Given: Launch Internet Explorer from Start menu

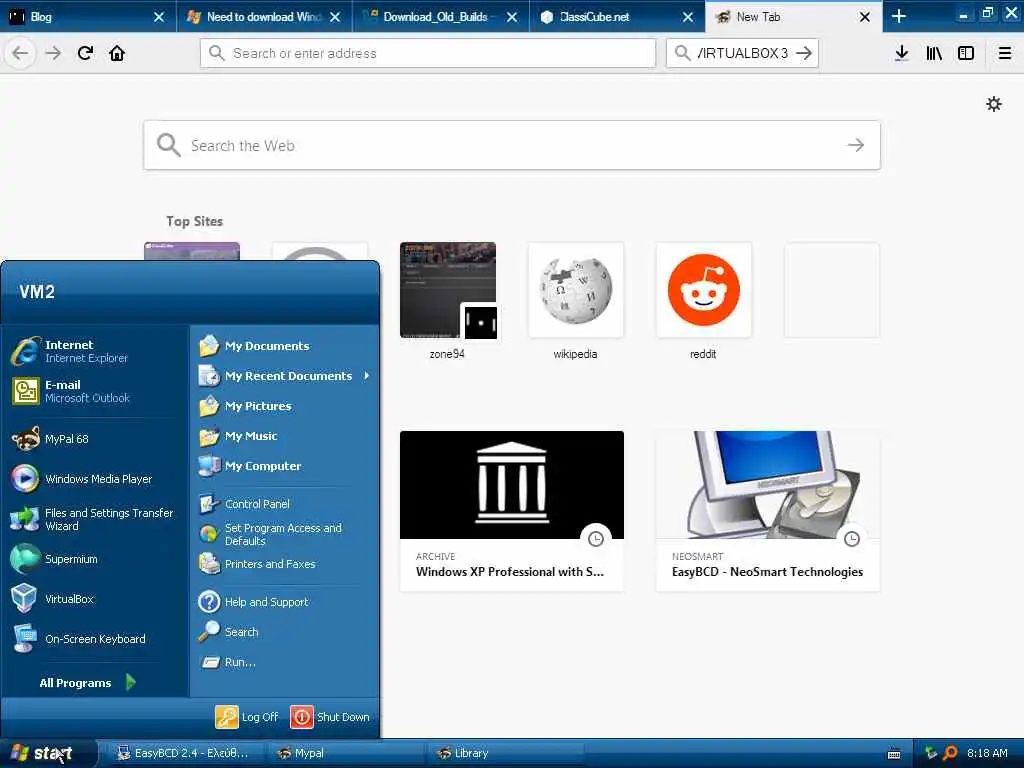Looking at the screenshot, I should point(95,351).
